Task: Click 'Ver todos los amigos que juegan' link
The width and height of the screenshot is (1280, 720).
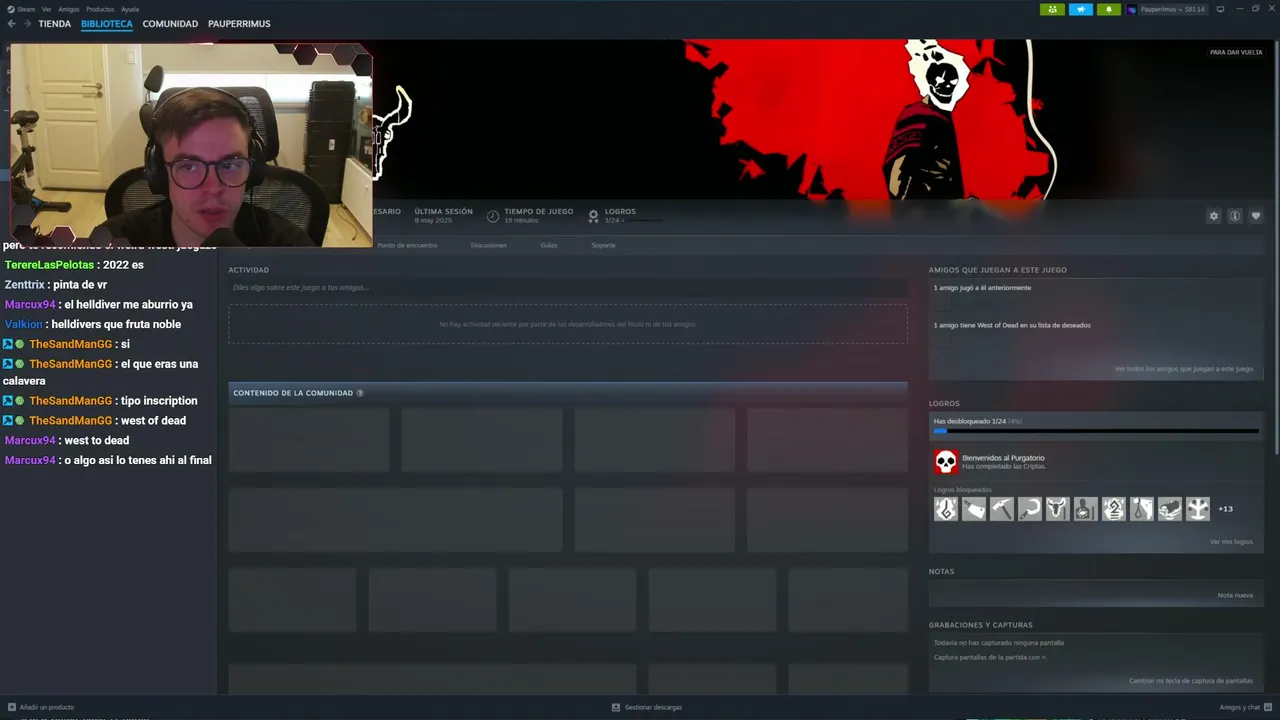Action: (1184, 369)
